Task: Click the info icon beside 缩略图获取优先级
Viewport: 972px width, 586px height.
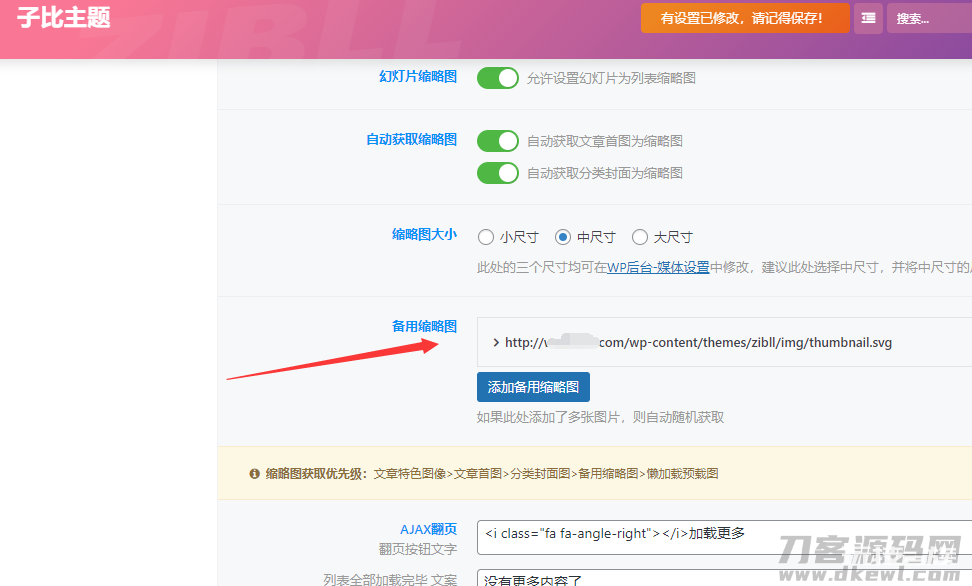Action: click(x=255, y=474)
